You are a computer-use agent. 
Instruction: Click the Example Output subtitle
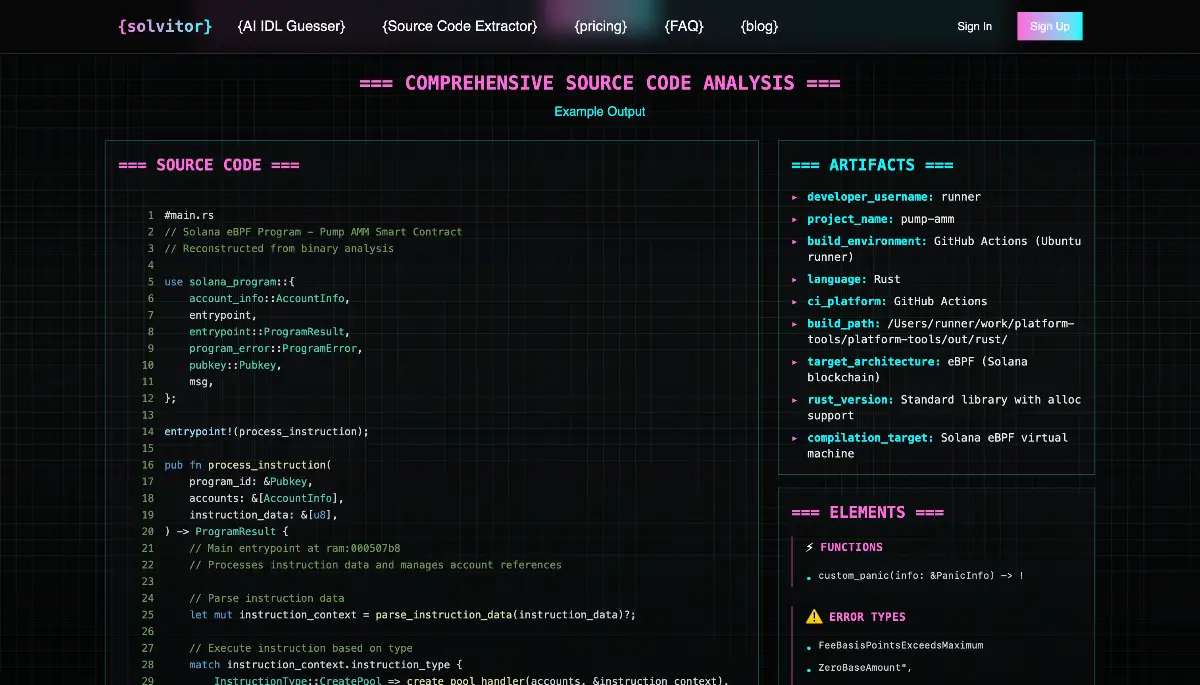600,112
